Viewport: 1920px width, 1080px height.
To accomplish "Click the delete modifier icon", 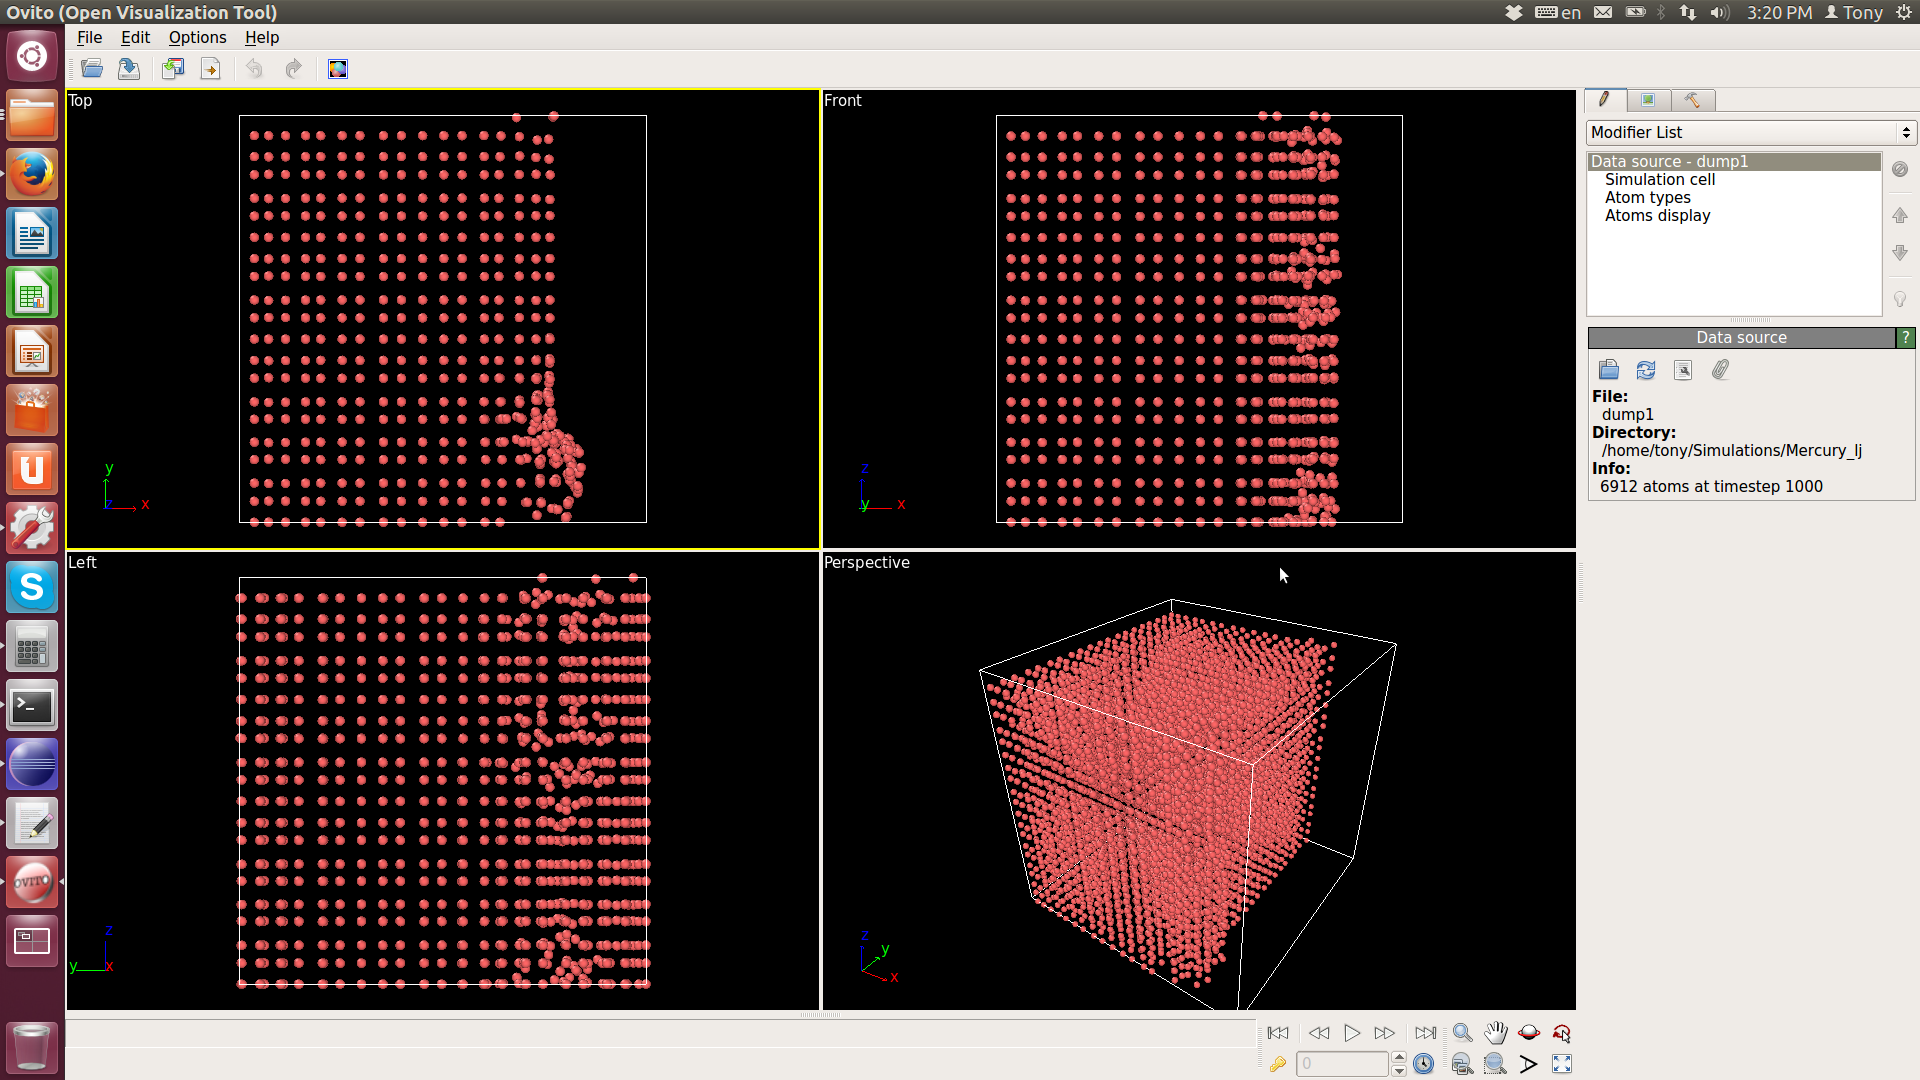I will click(1900, 170).
